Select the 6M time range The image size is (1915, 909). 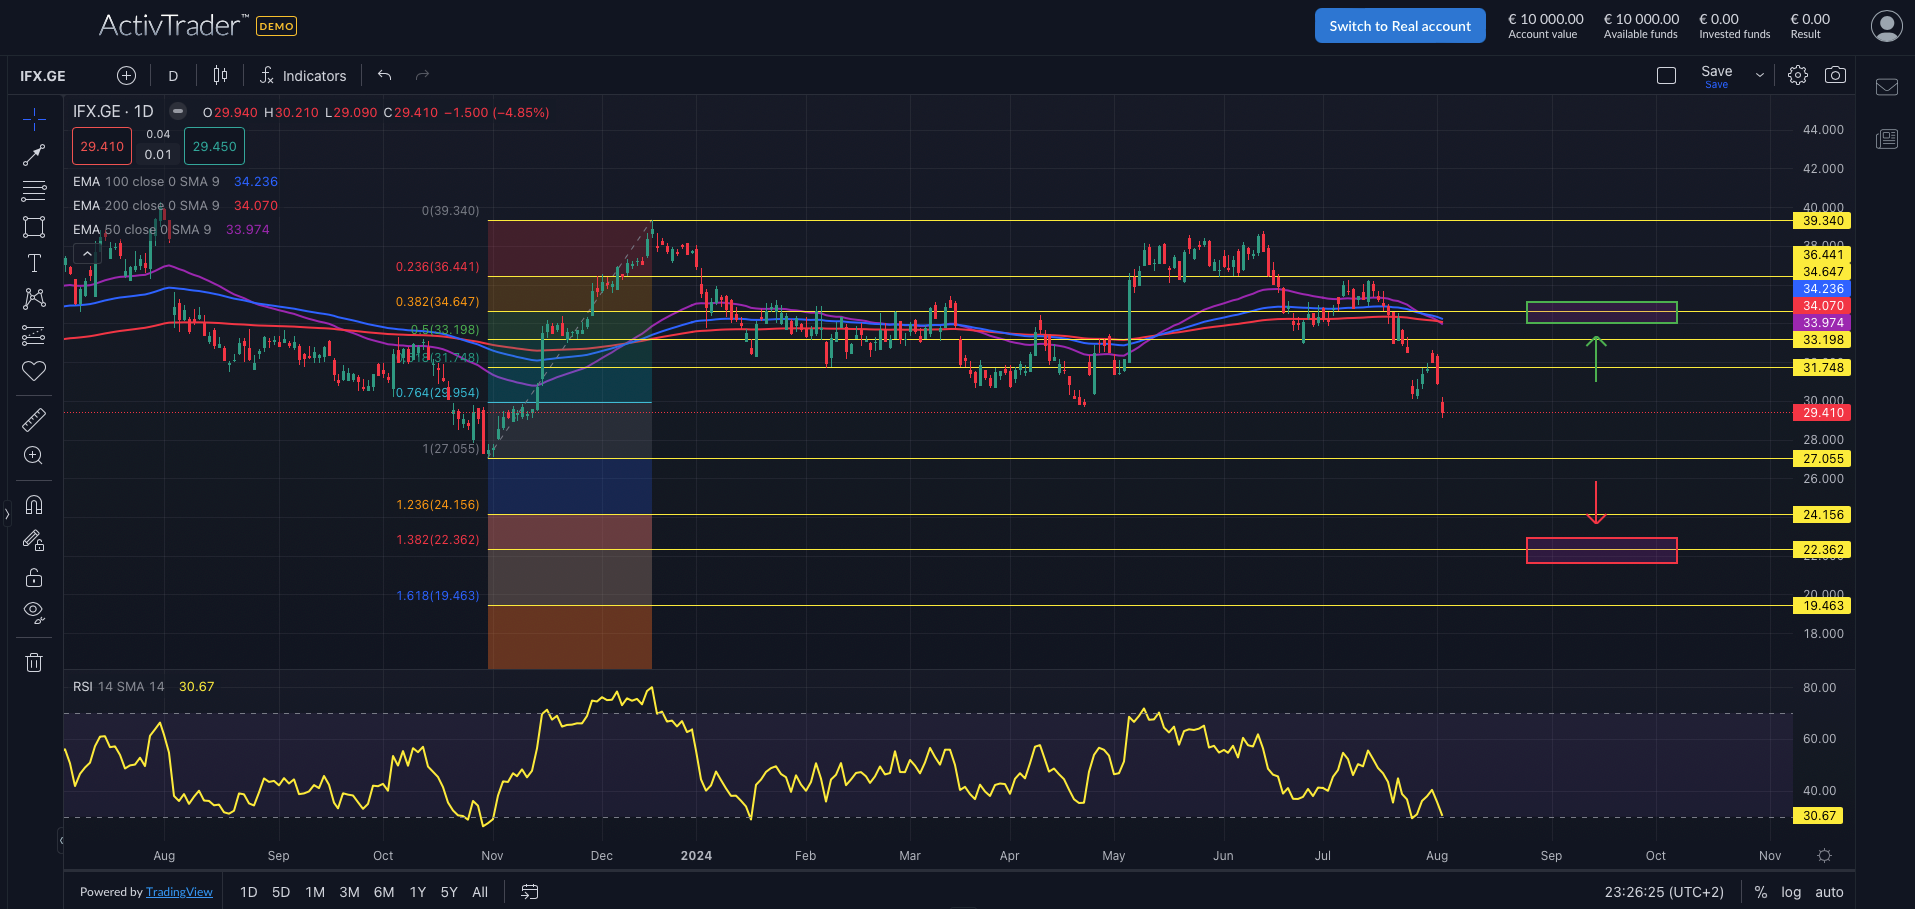384,892
